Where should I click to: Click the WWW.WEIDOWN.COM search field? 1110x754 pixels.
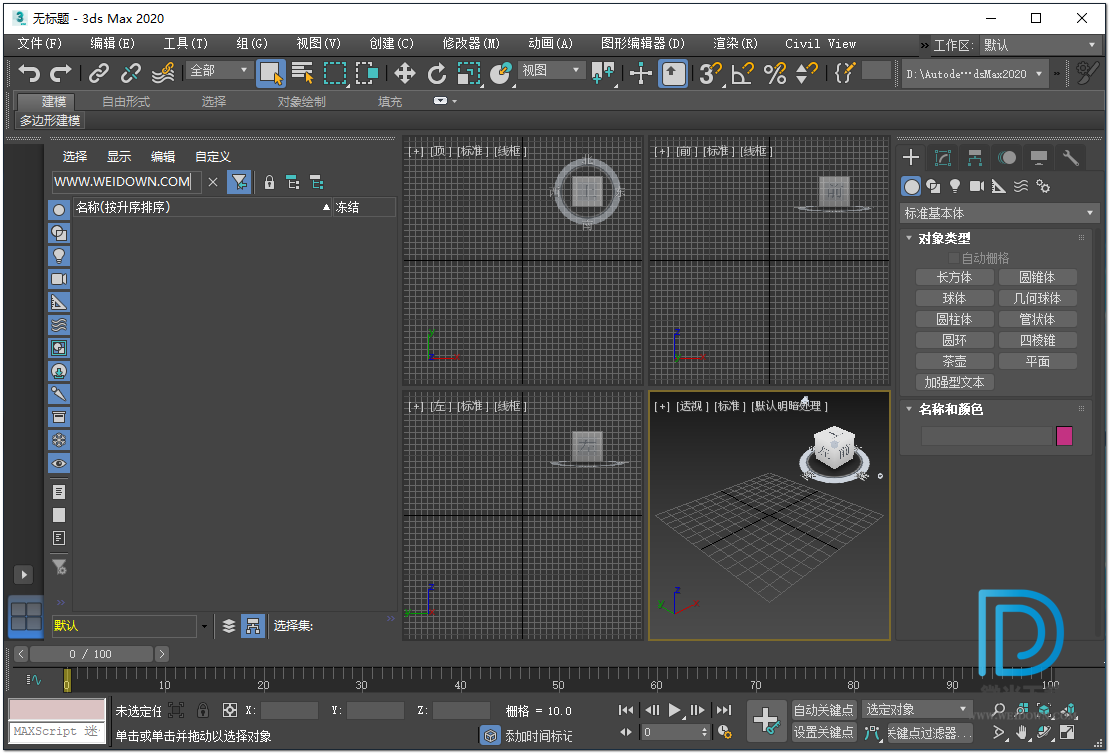[x=126, y=182]
